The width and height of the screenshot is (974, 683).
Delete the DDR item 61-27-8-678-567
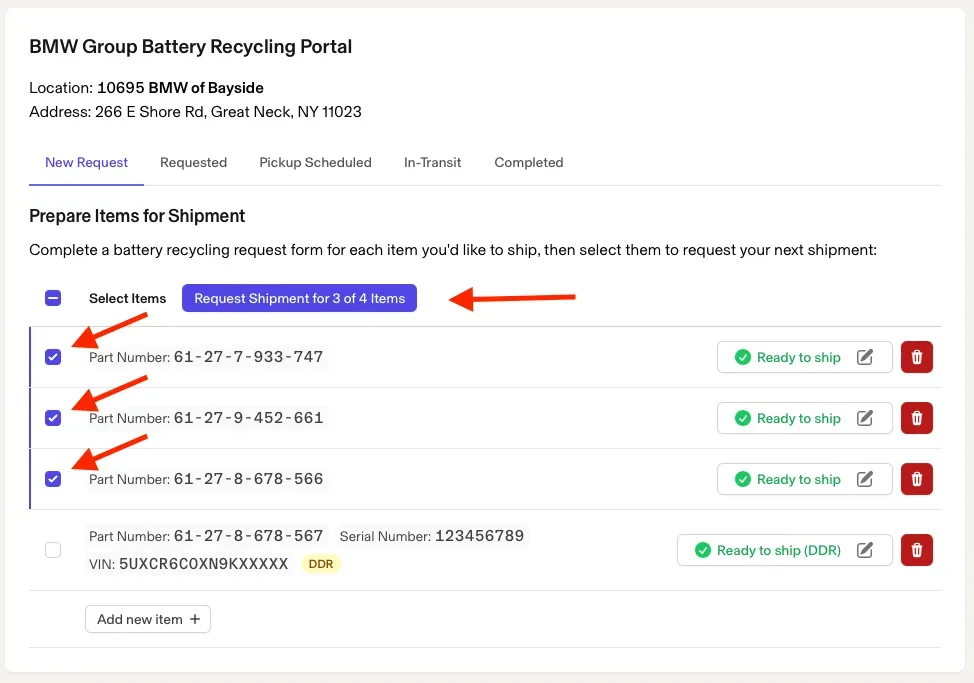[x=917, y=550]
